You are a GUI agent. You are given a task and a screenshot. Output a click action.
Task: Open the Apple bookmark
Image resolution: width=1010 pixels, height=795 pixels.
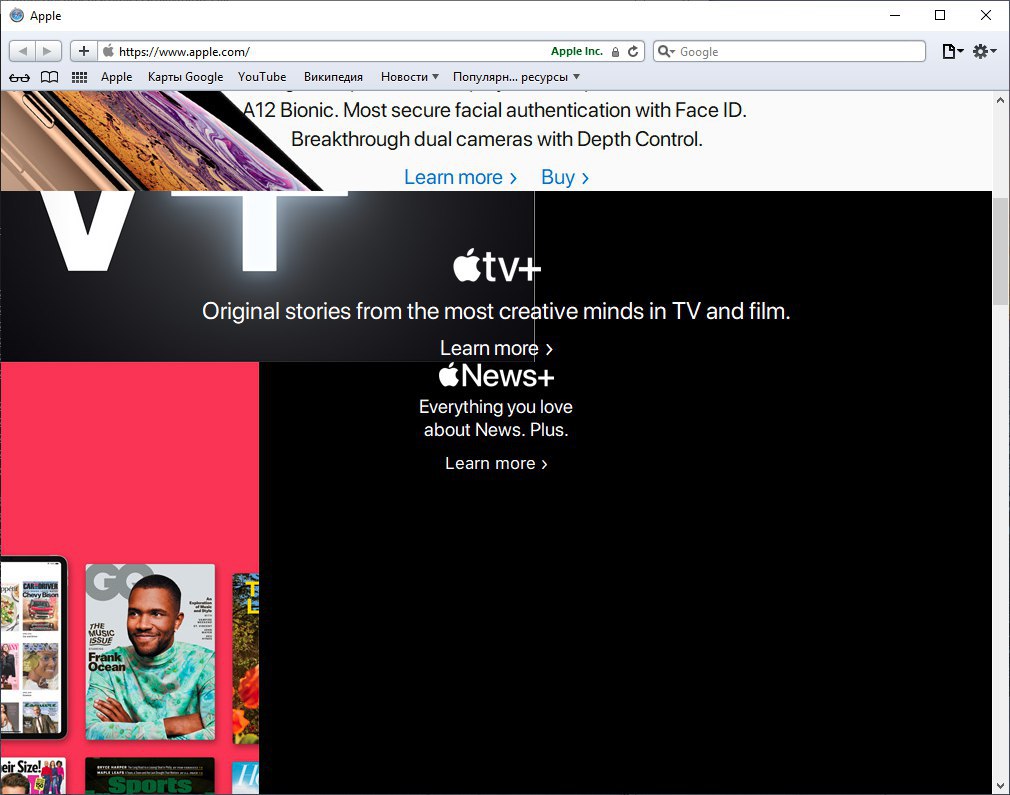tap(117, 77)
